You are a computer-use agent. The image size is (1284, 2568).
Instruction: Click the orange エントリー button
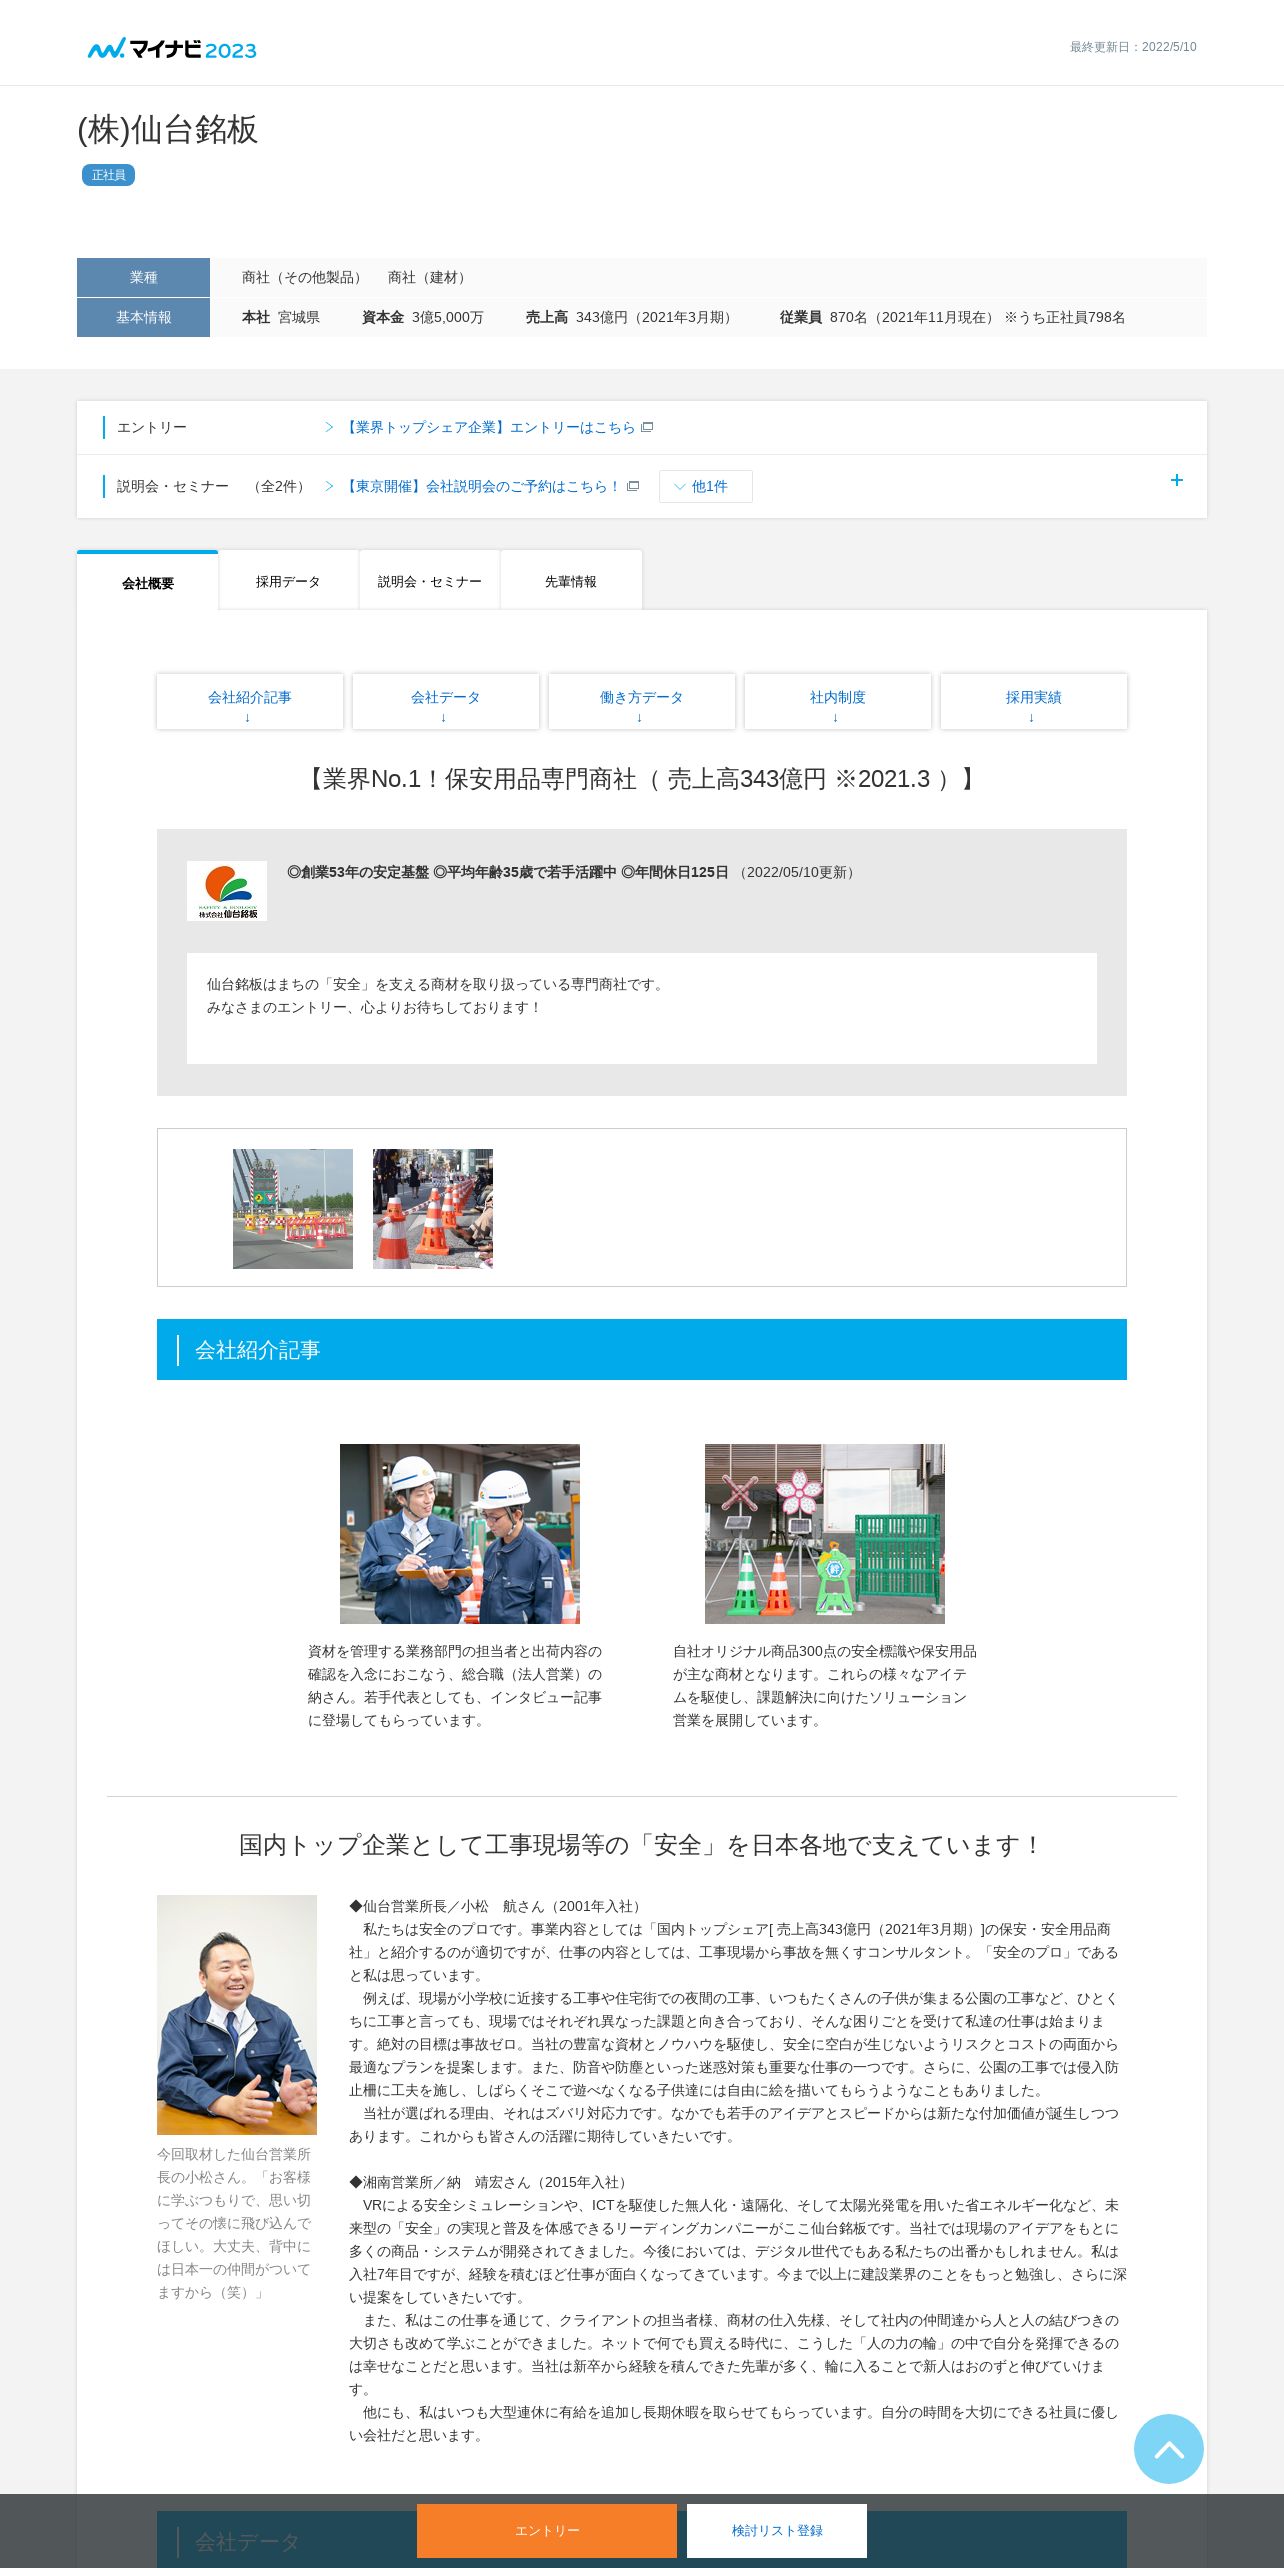[x=547, y=2530]
